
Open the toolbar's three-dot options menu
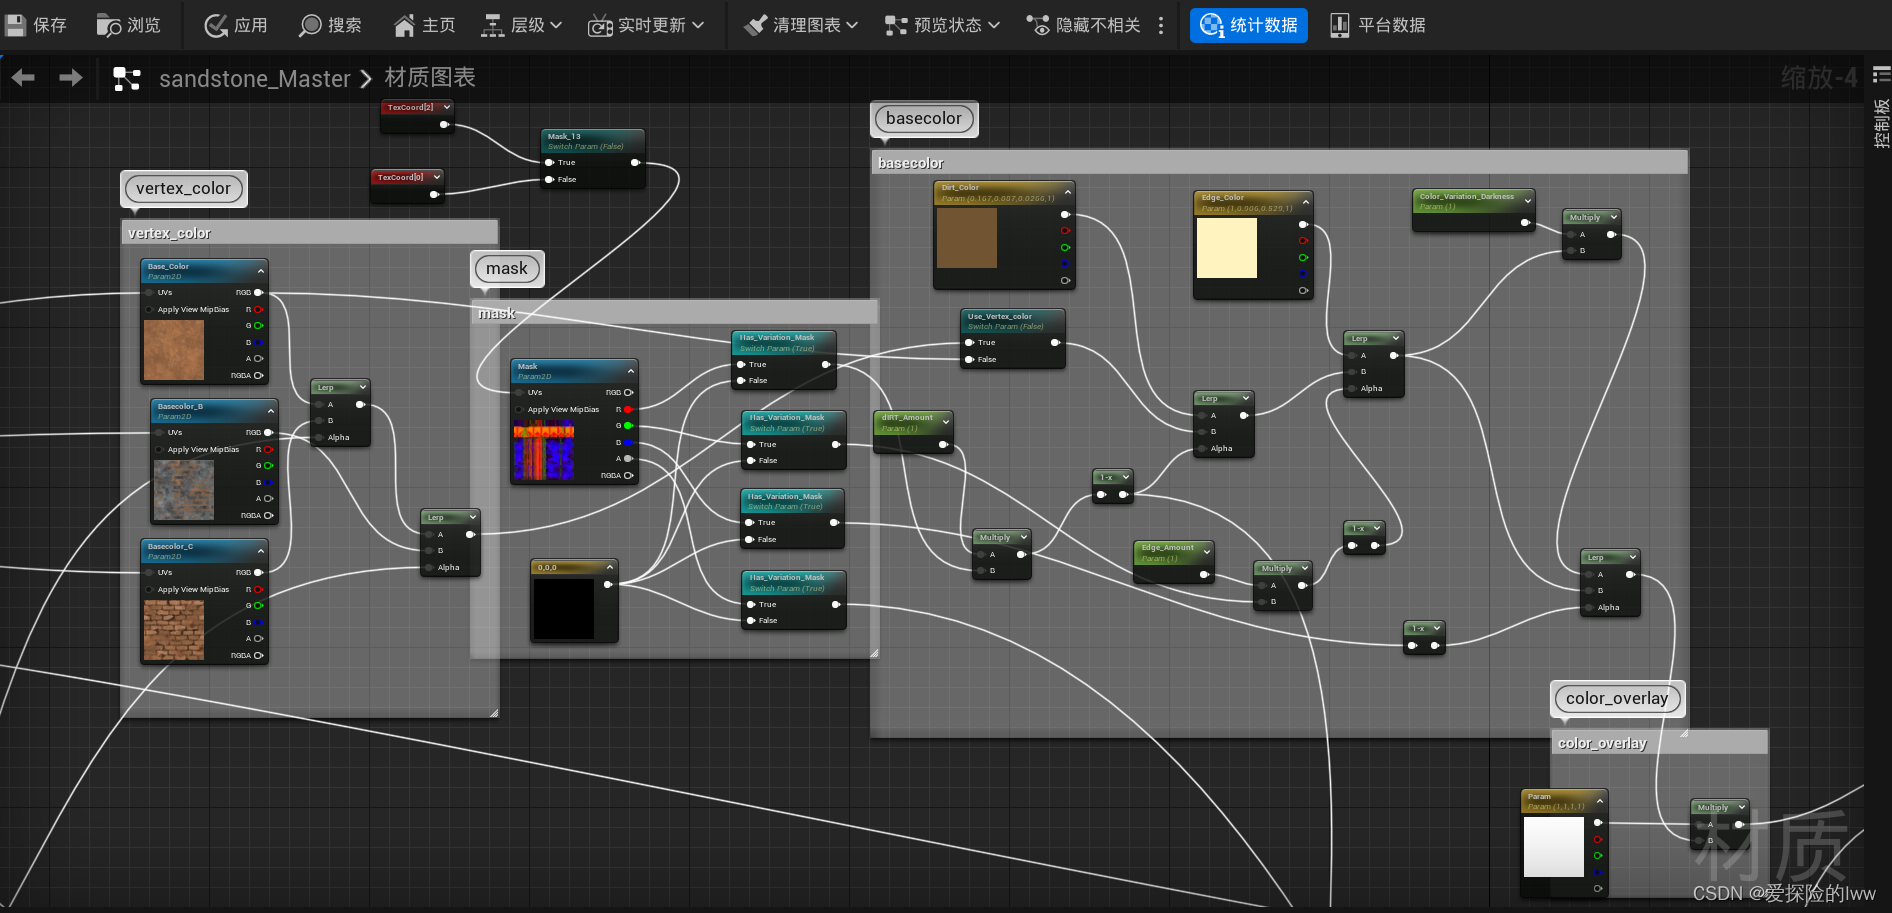[x=1161, y=25]
